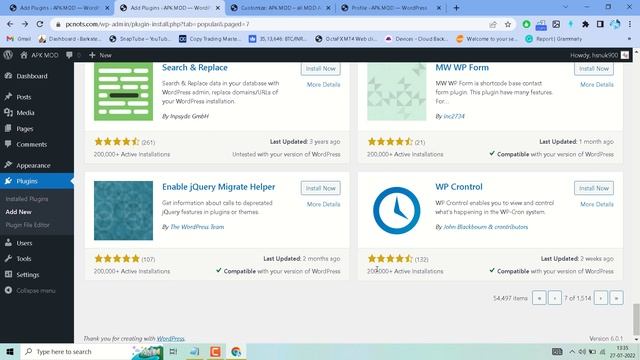Viewport: 640px width, 360px height.
Task: Go to next results page
Action: coord(601,298)
